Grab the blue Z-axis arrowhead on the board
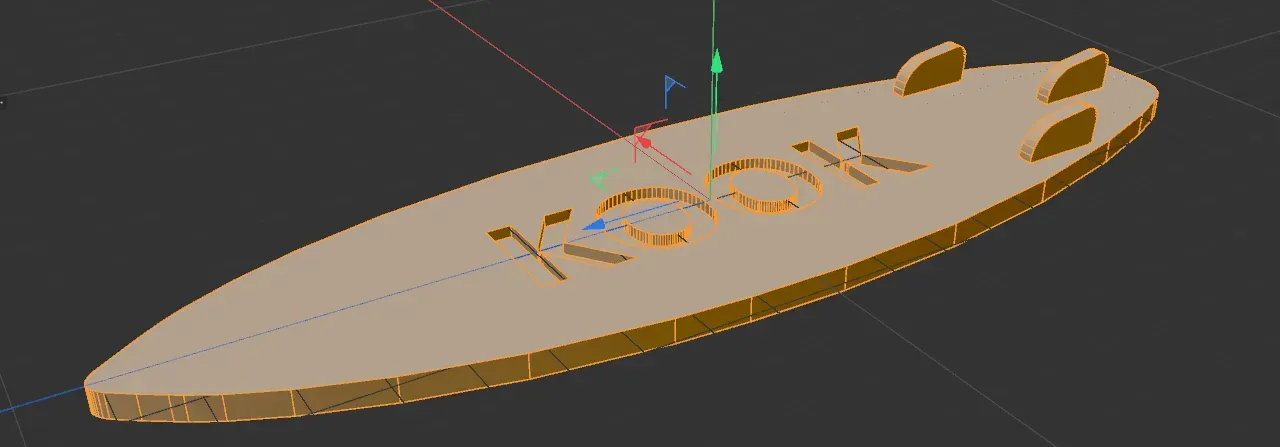Image resolution: width=1280 pixels, height=447 pixels. [x=595, y=225]
